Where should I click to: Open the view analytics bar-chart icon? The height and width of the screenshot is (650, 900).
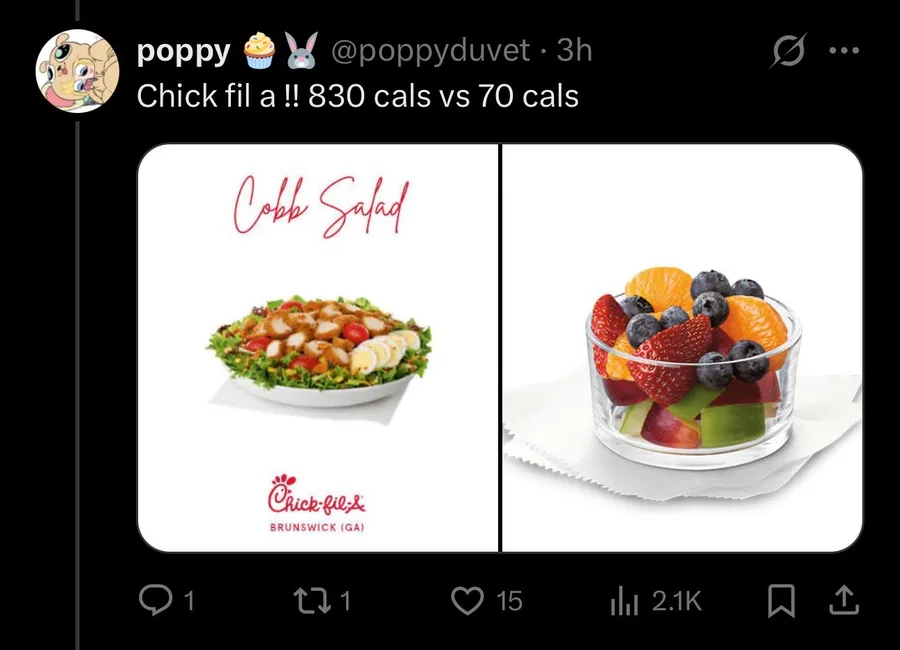click(x=624, y=600)
